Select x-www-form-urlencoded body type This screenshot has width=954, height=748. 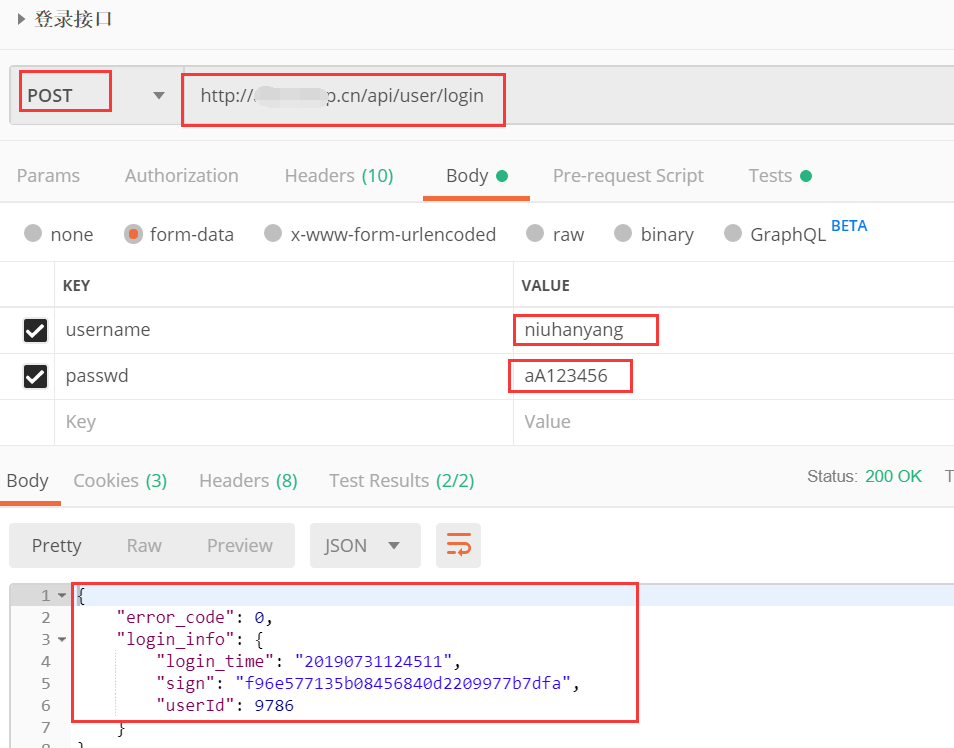tap(273, 234)
